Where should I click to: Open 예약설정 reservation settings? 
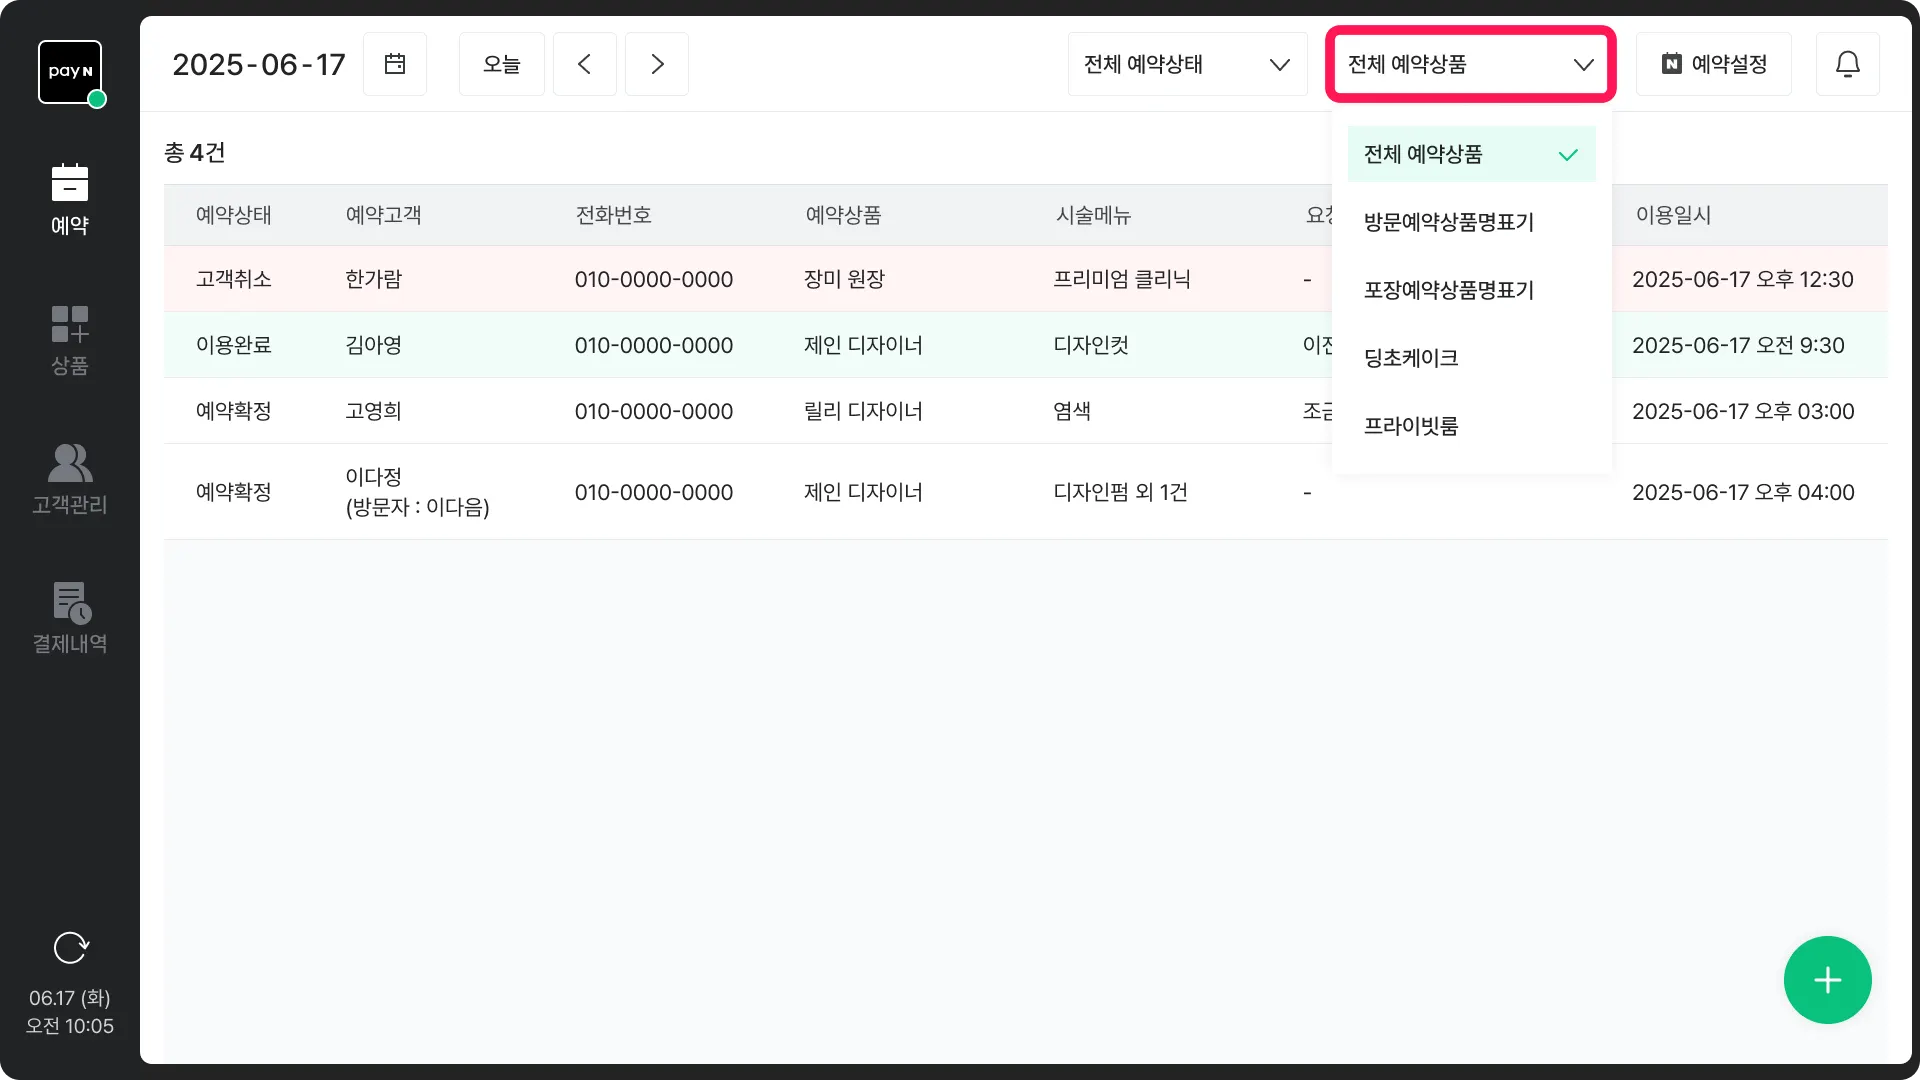click(x=1714, y=64)
